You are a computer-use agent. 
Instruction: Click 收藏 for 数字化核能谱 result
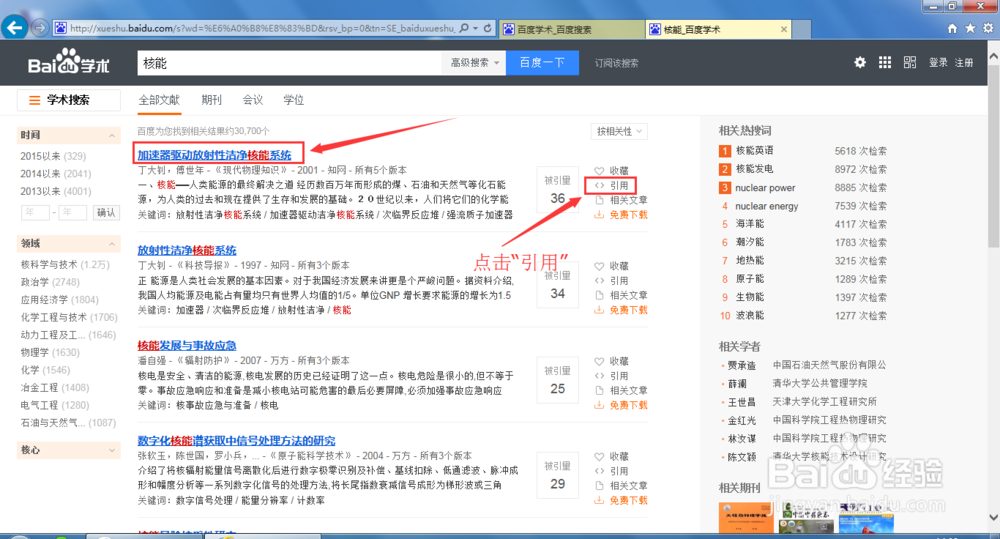(611, 456)
